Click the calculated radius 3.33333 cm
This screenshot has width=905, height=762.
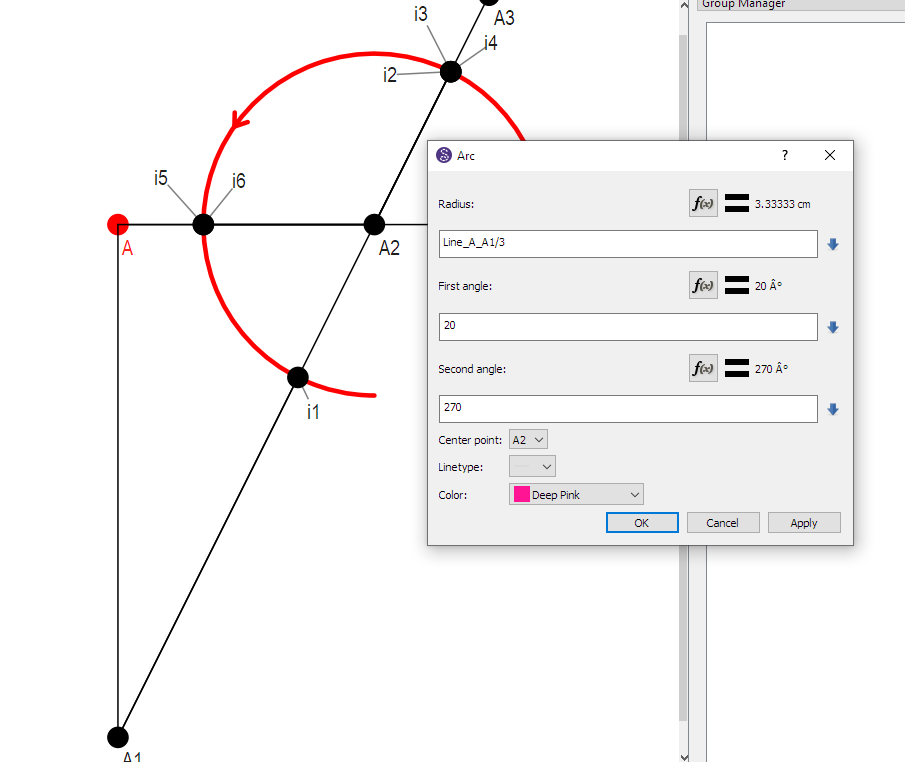point(782,204)
